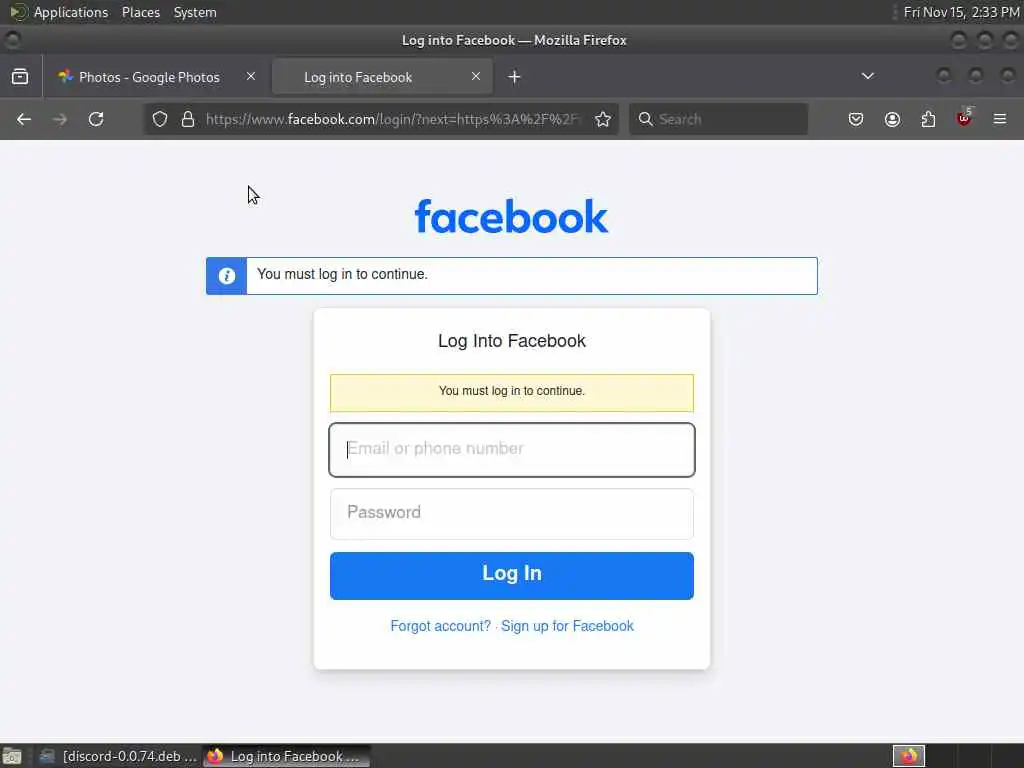
Task: Click the Email or phone number field
Action: (x=512, y=449)
